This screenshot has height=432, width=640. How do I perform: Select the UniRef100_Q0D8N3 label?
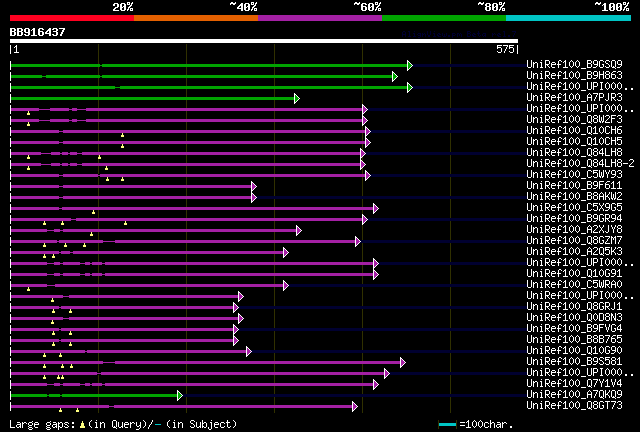574,317
